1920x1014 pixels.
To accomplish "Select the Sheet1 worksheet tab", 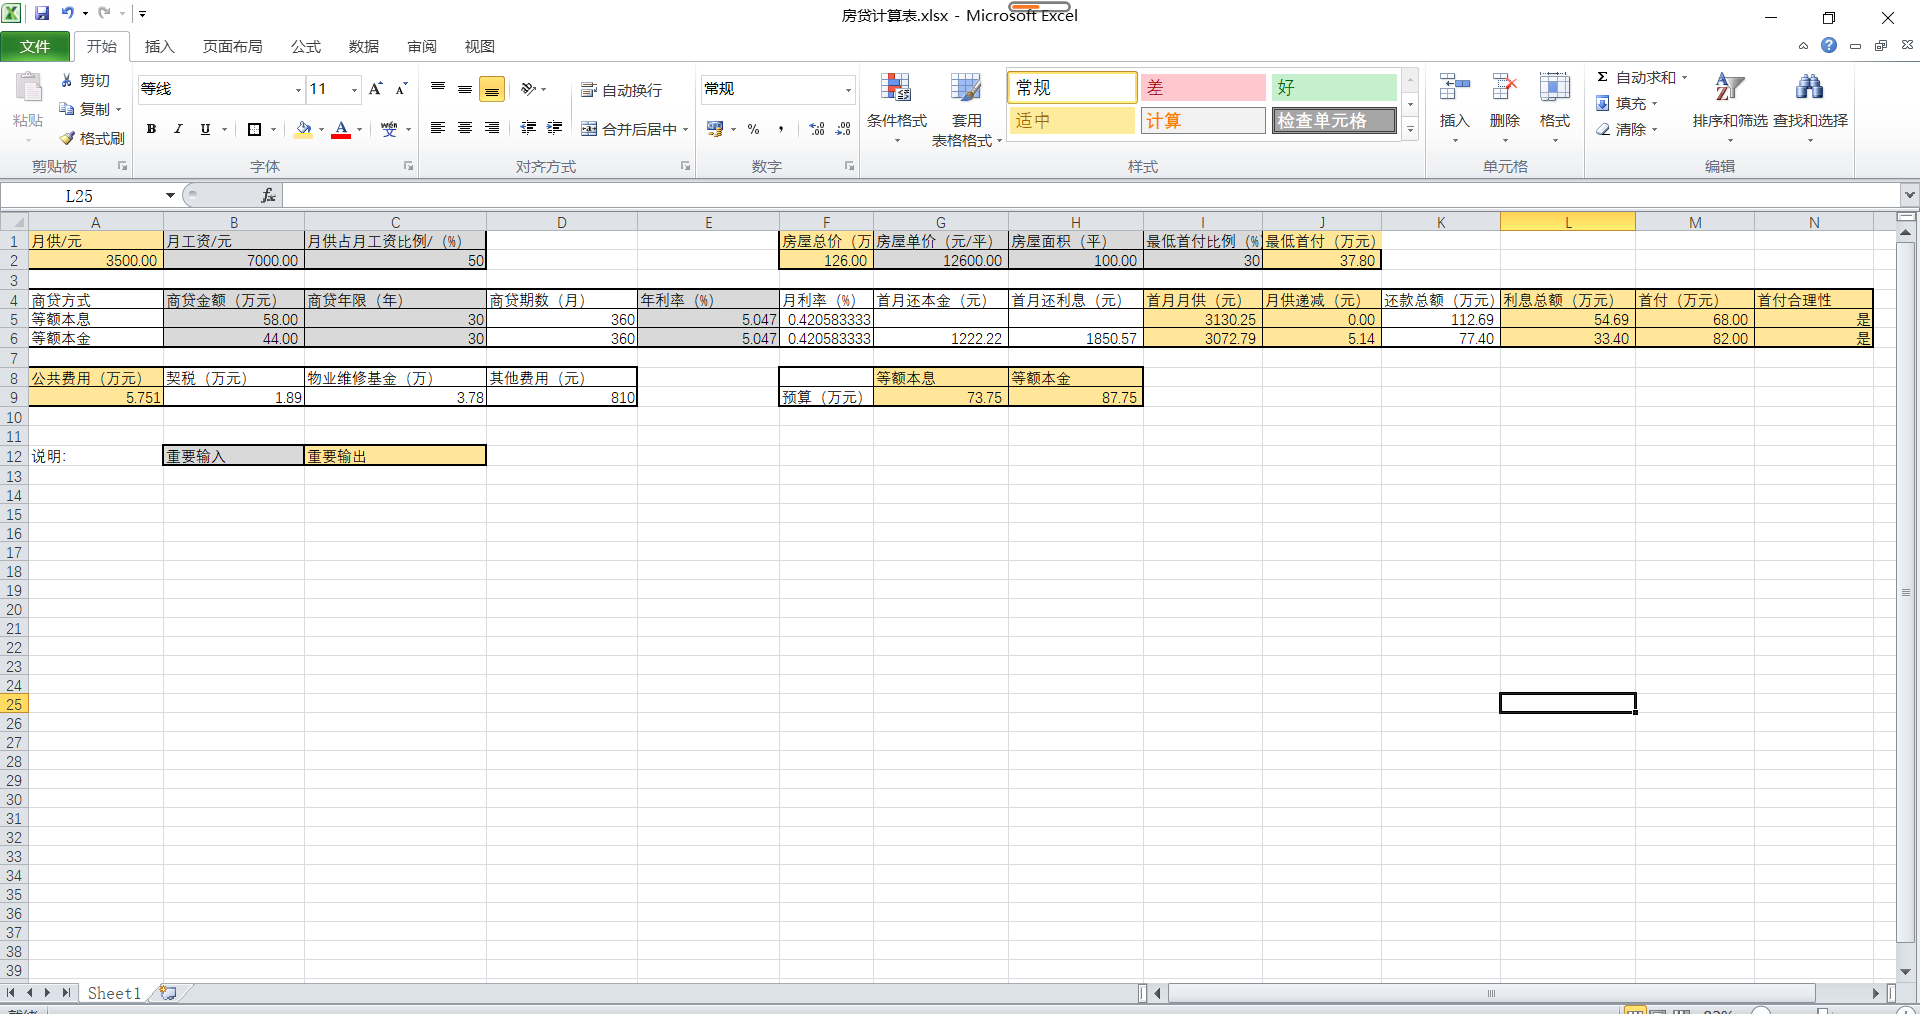I will coord(114,993).
